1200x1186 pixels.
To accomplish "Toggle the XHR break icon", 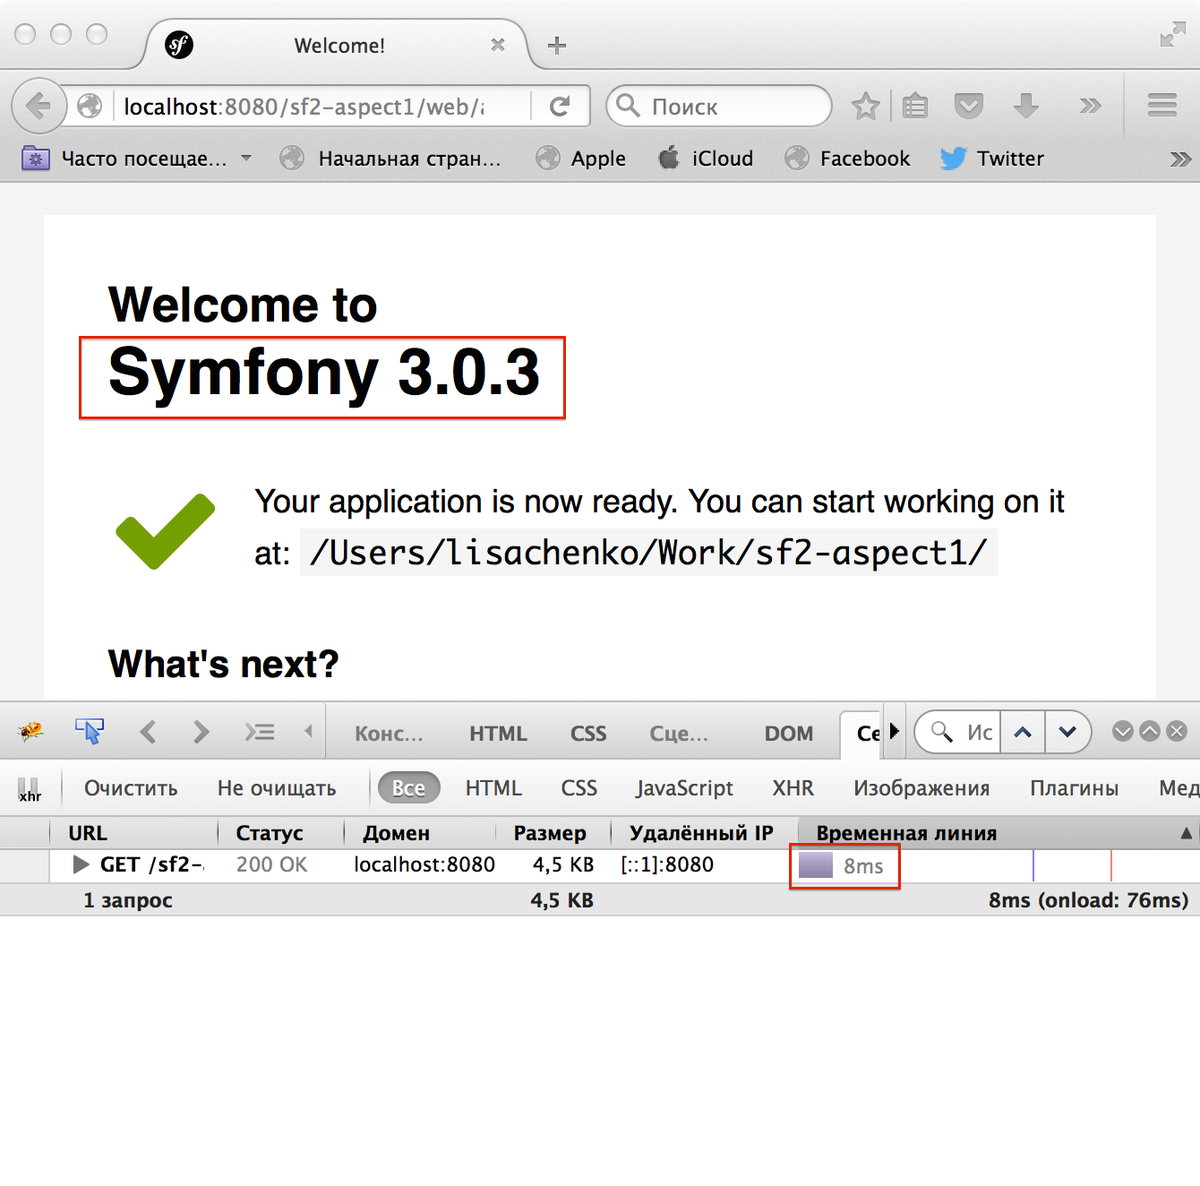I will [30, 789].
